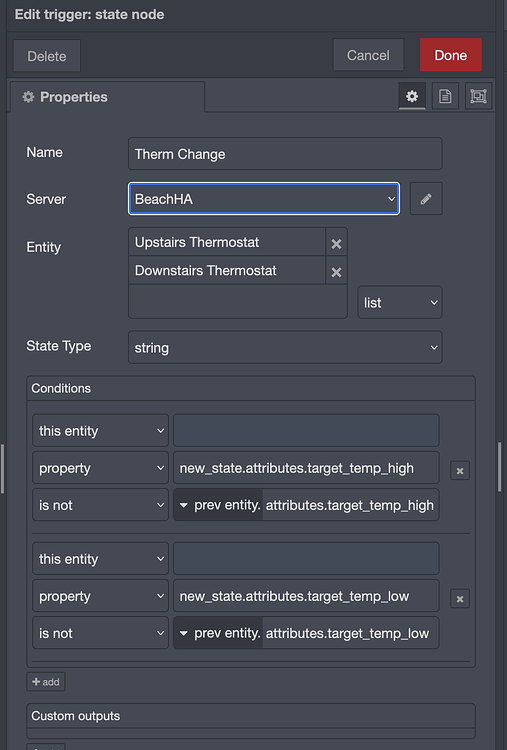The height and width of the screenshot is (750, 507).
Task: Open the Server dropdown showing BeachHA
Action: 264,199
